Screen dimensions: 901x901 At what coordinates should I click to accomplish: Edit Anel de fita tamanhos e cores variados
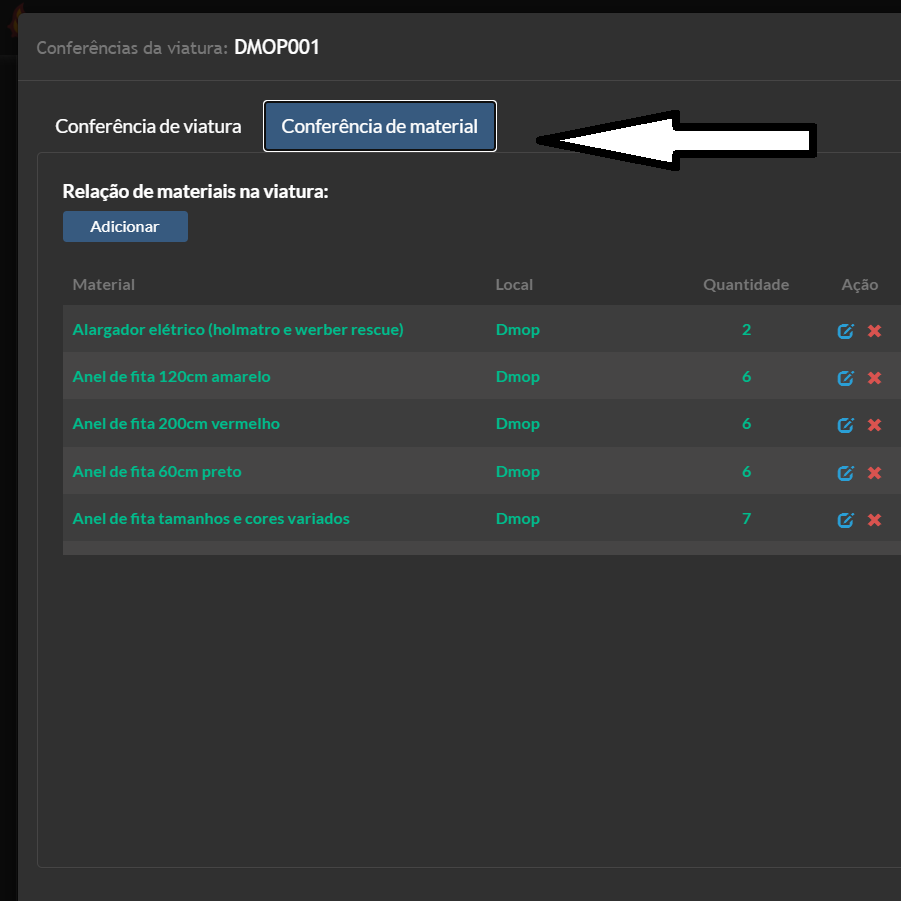click(x=845, y=519)
